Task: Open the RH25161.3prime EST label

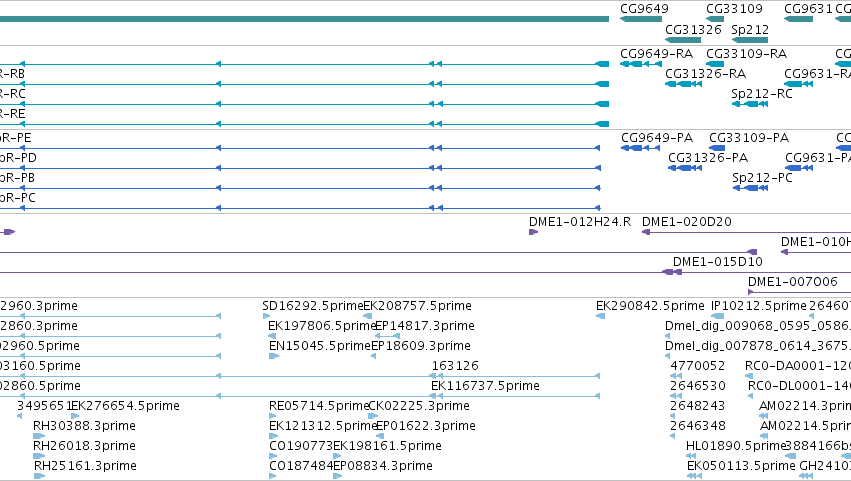Action: (85, 466)
